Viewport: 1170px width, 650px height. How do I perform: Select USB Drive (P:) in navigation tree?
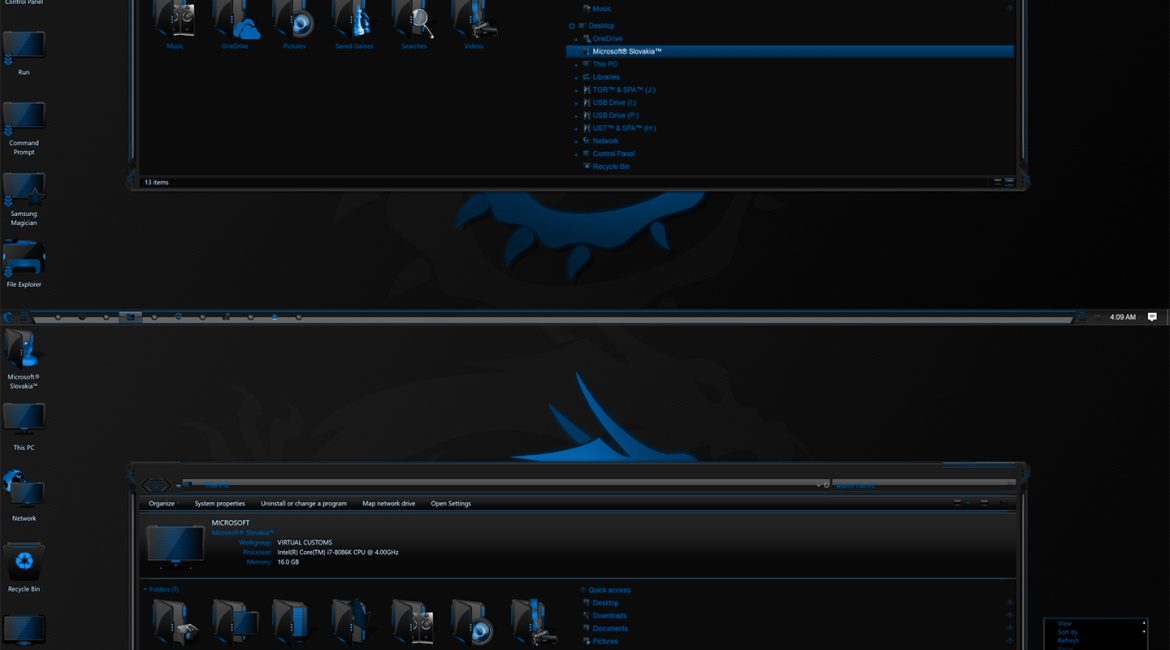(x=616, y=116)
